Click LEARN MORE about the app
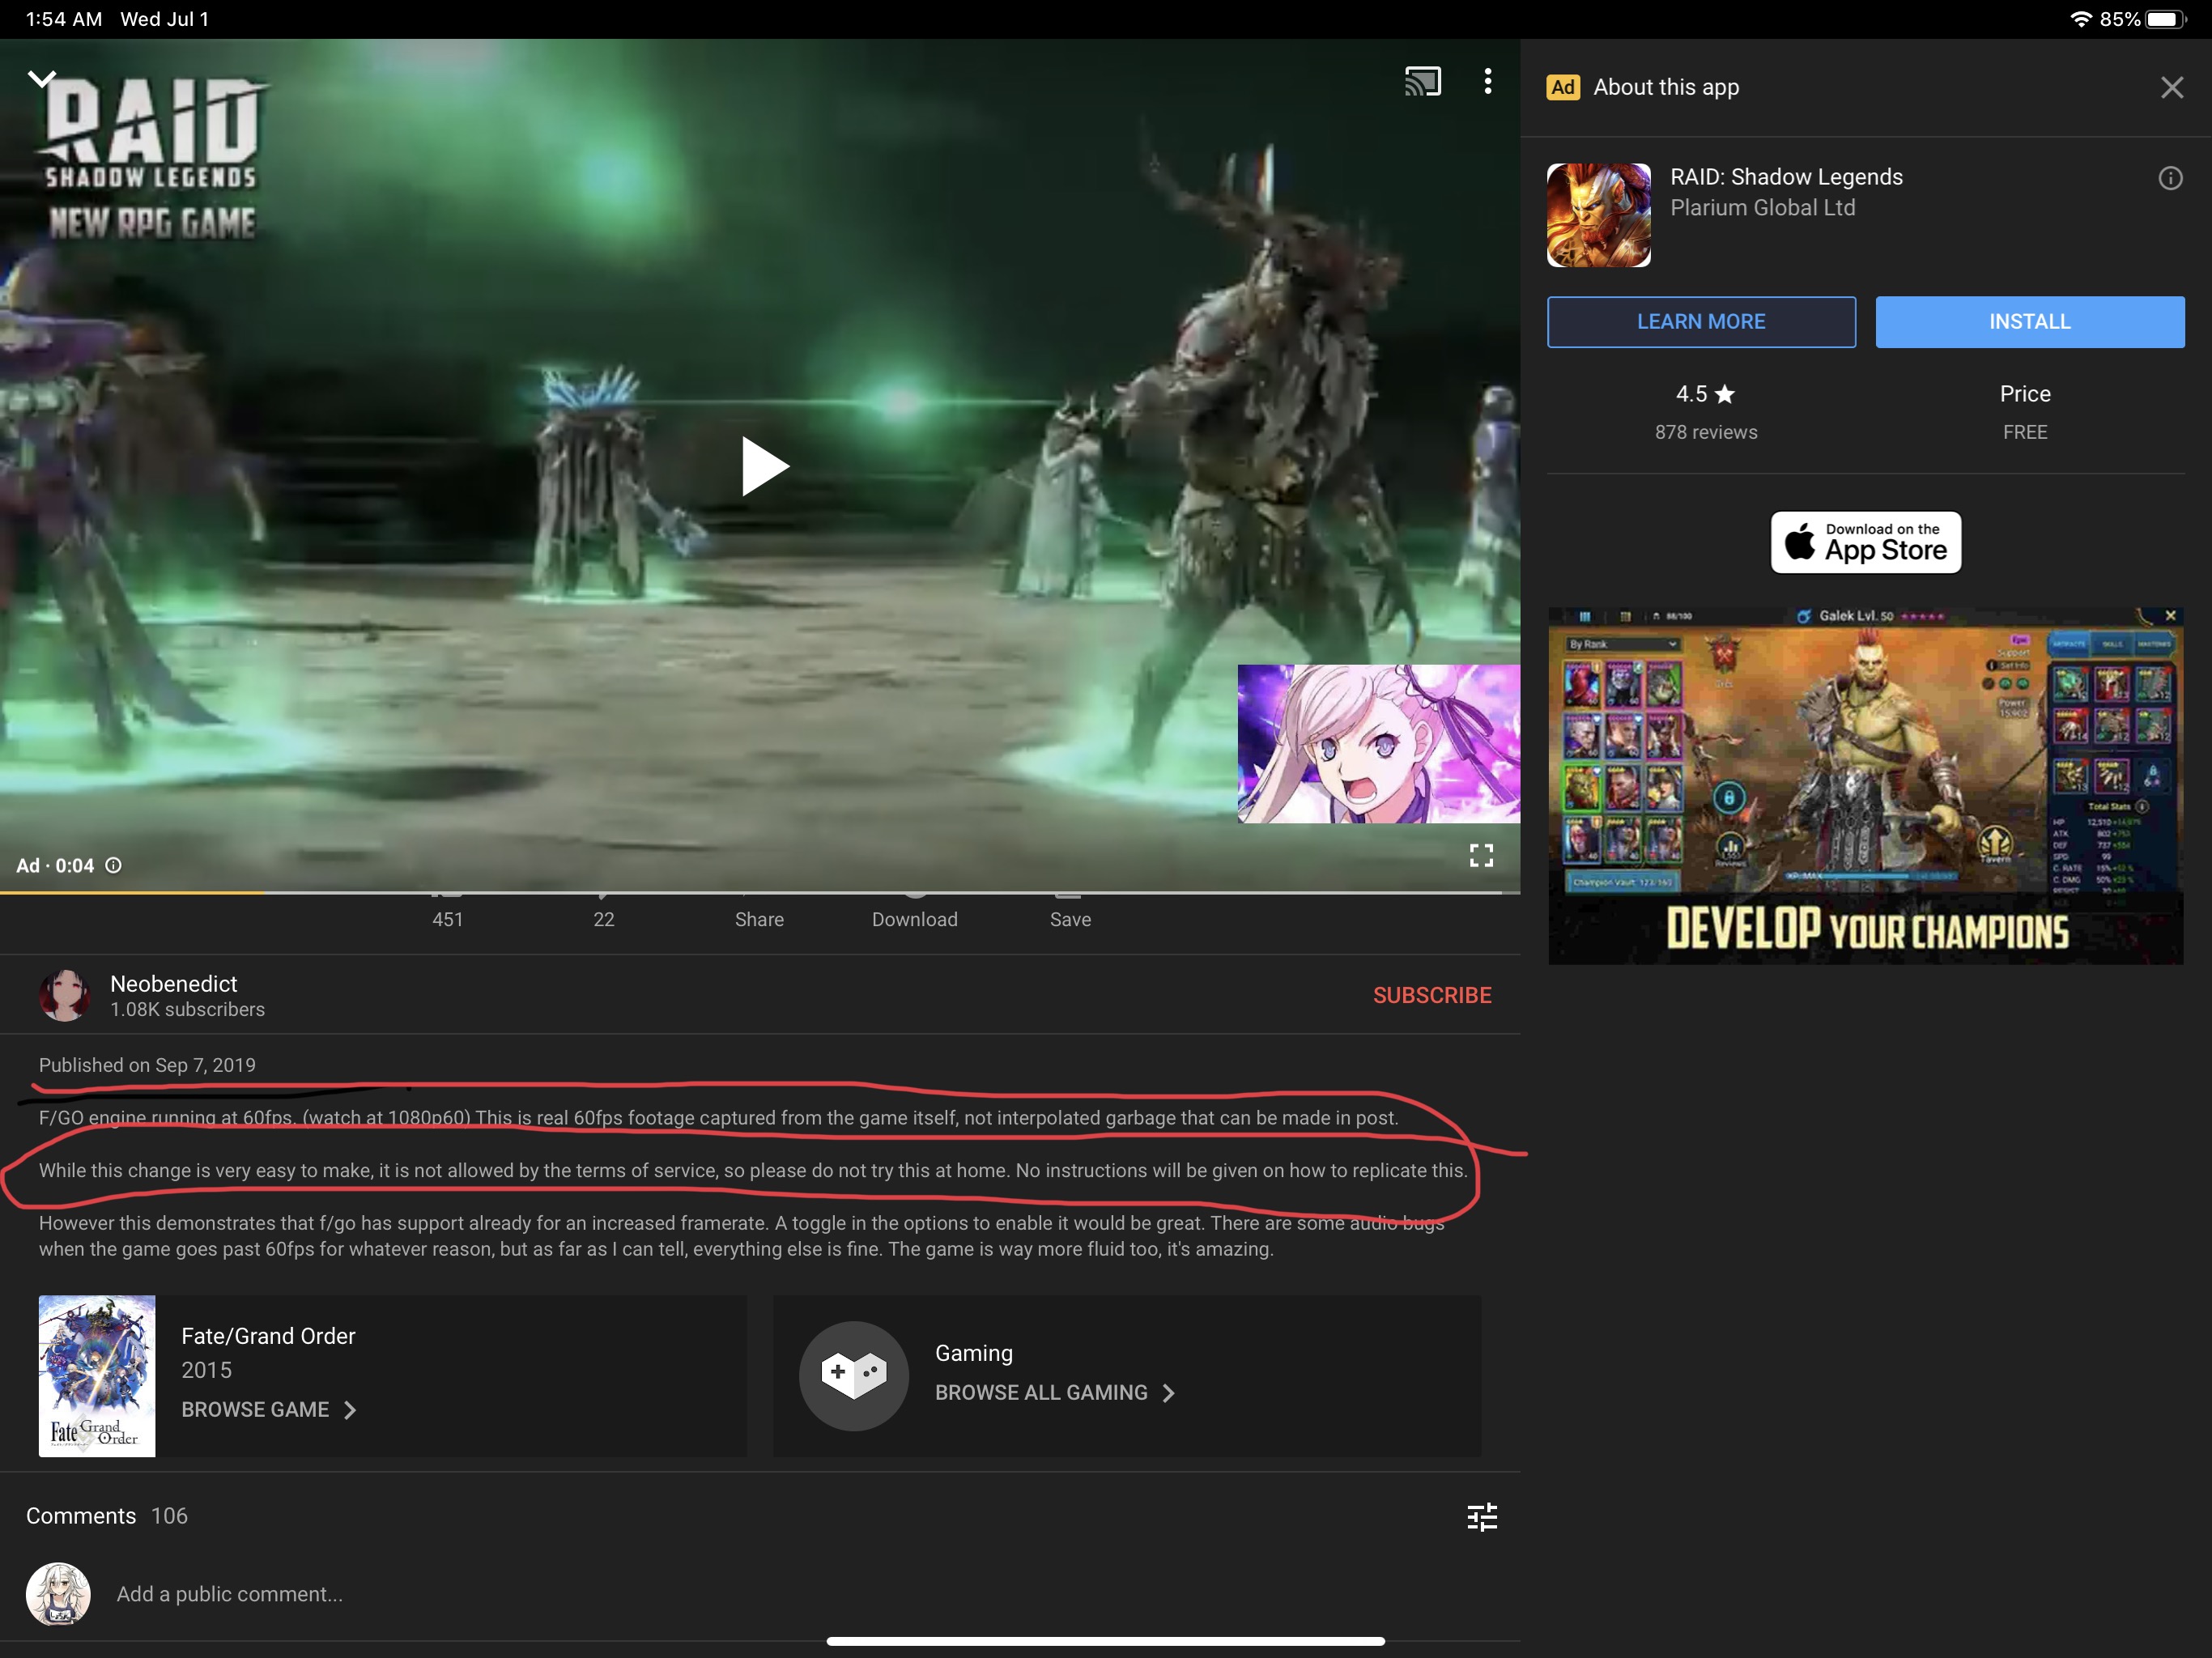 (x=1701, y=322)
